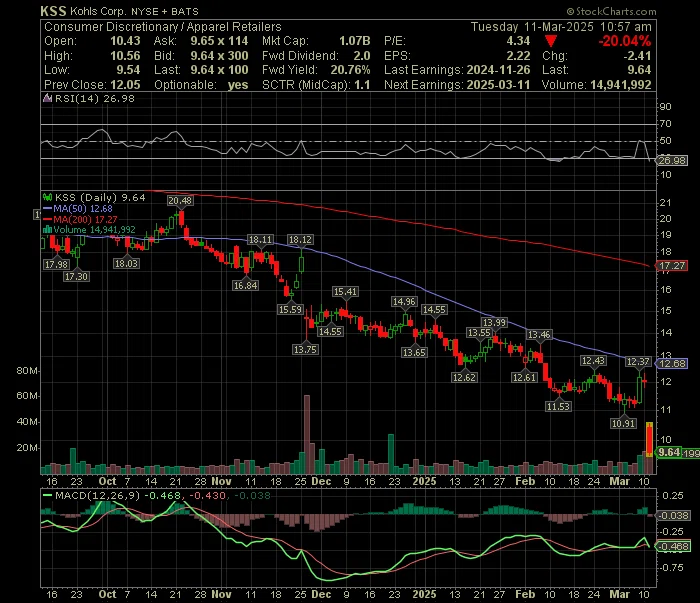Click the MA(50) 12.68 legend entry
The image size is (700, 603).
[78, 208]
